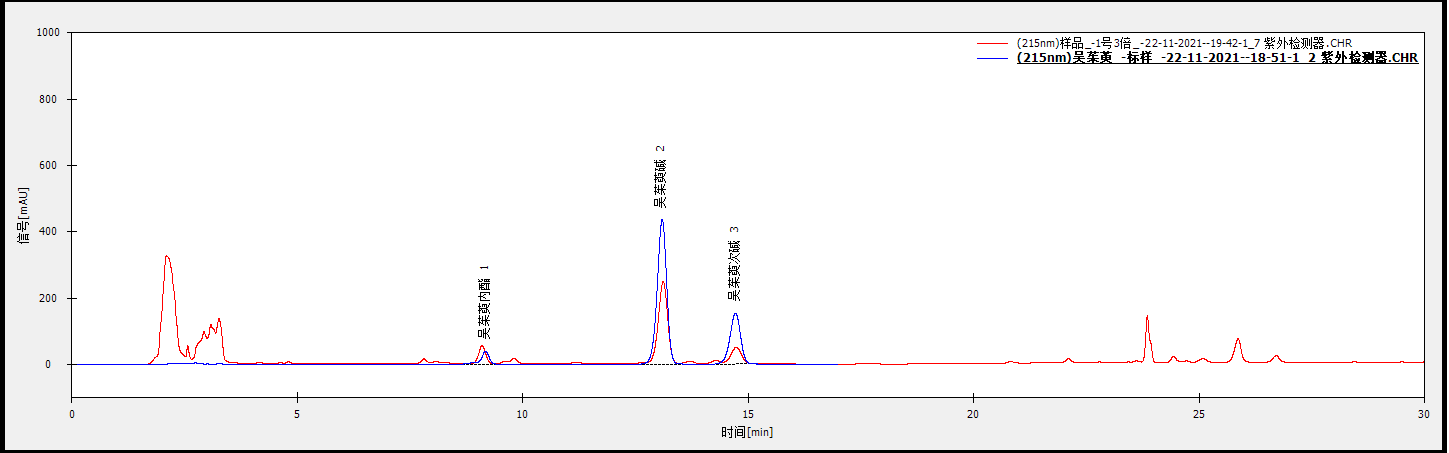The image size is (1449, 453).
Task: Click the 吴茱萸内酯 peak 1 label
Action: 485,302
